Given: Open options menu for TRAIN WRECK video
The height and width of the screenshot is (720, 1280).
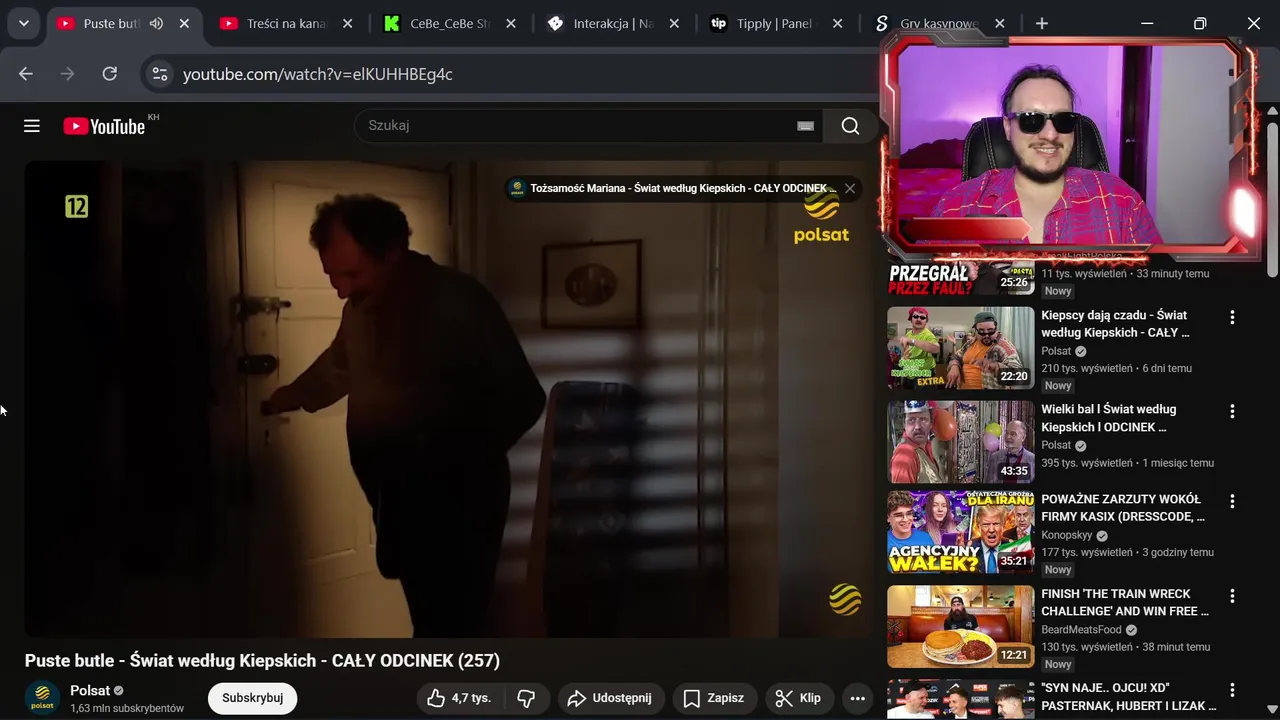Looking at the screenshot, I should coord(1232,596).
